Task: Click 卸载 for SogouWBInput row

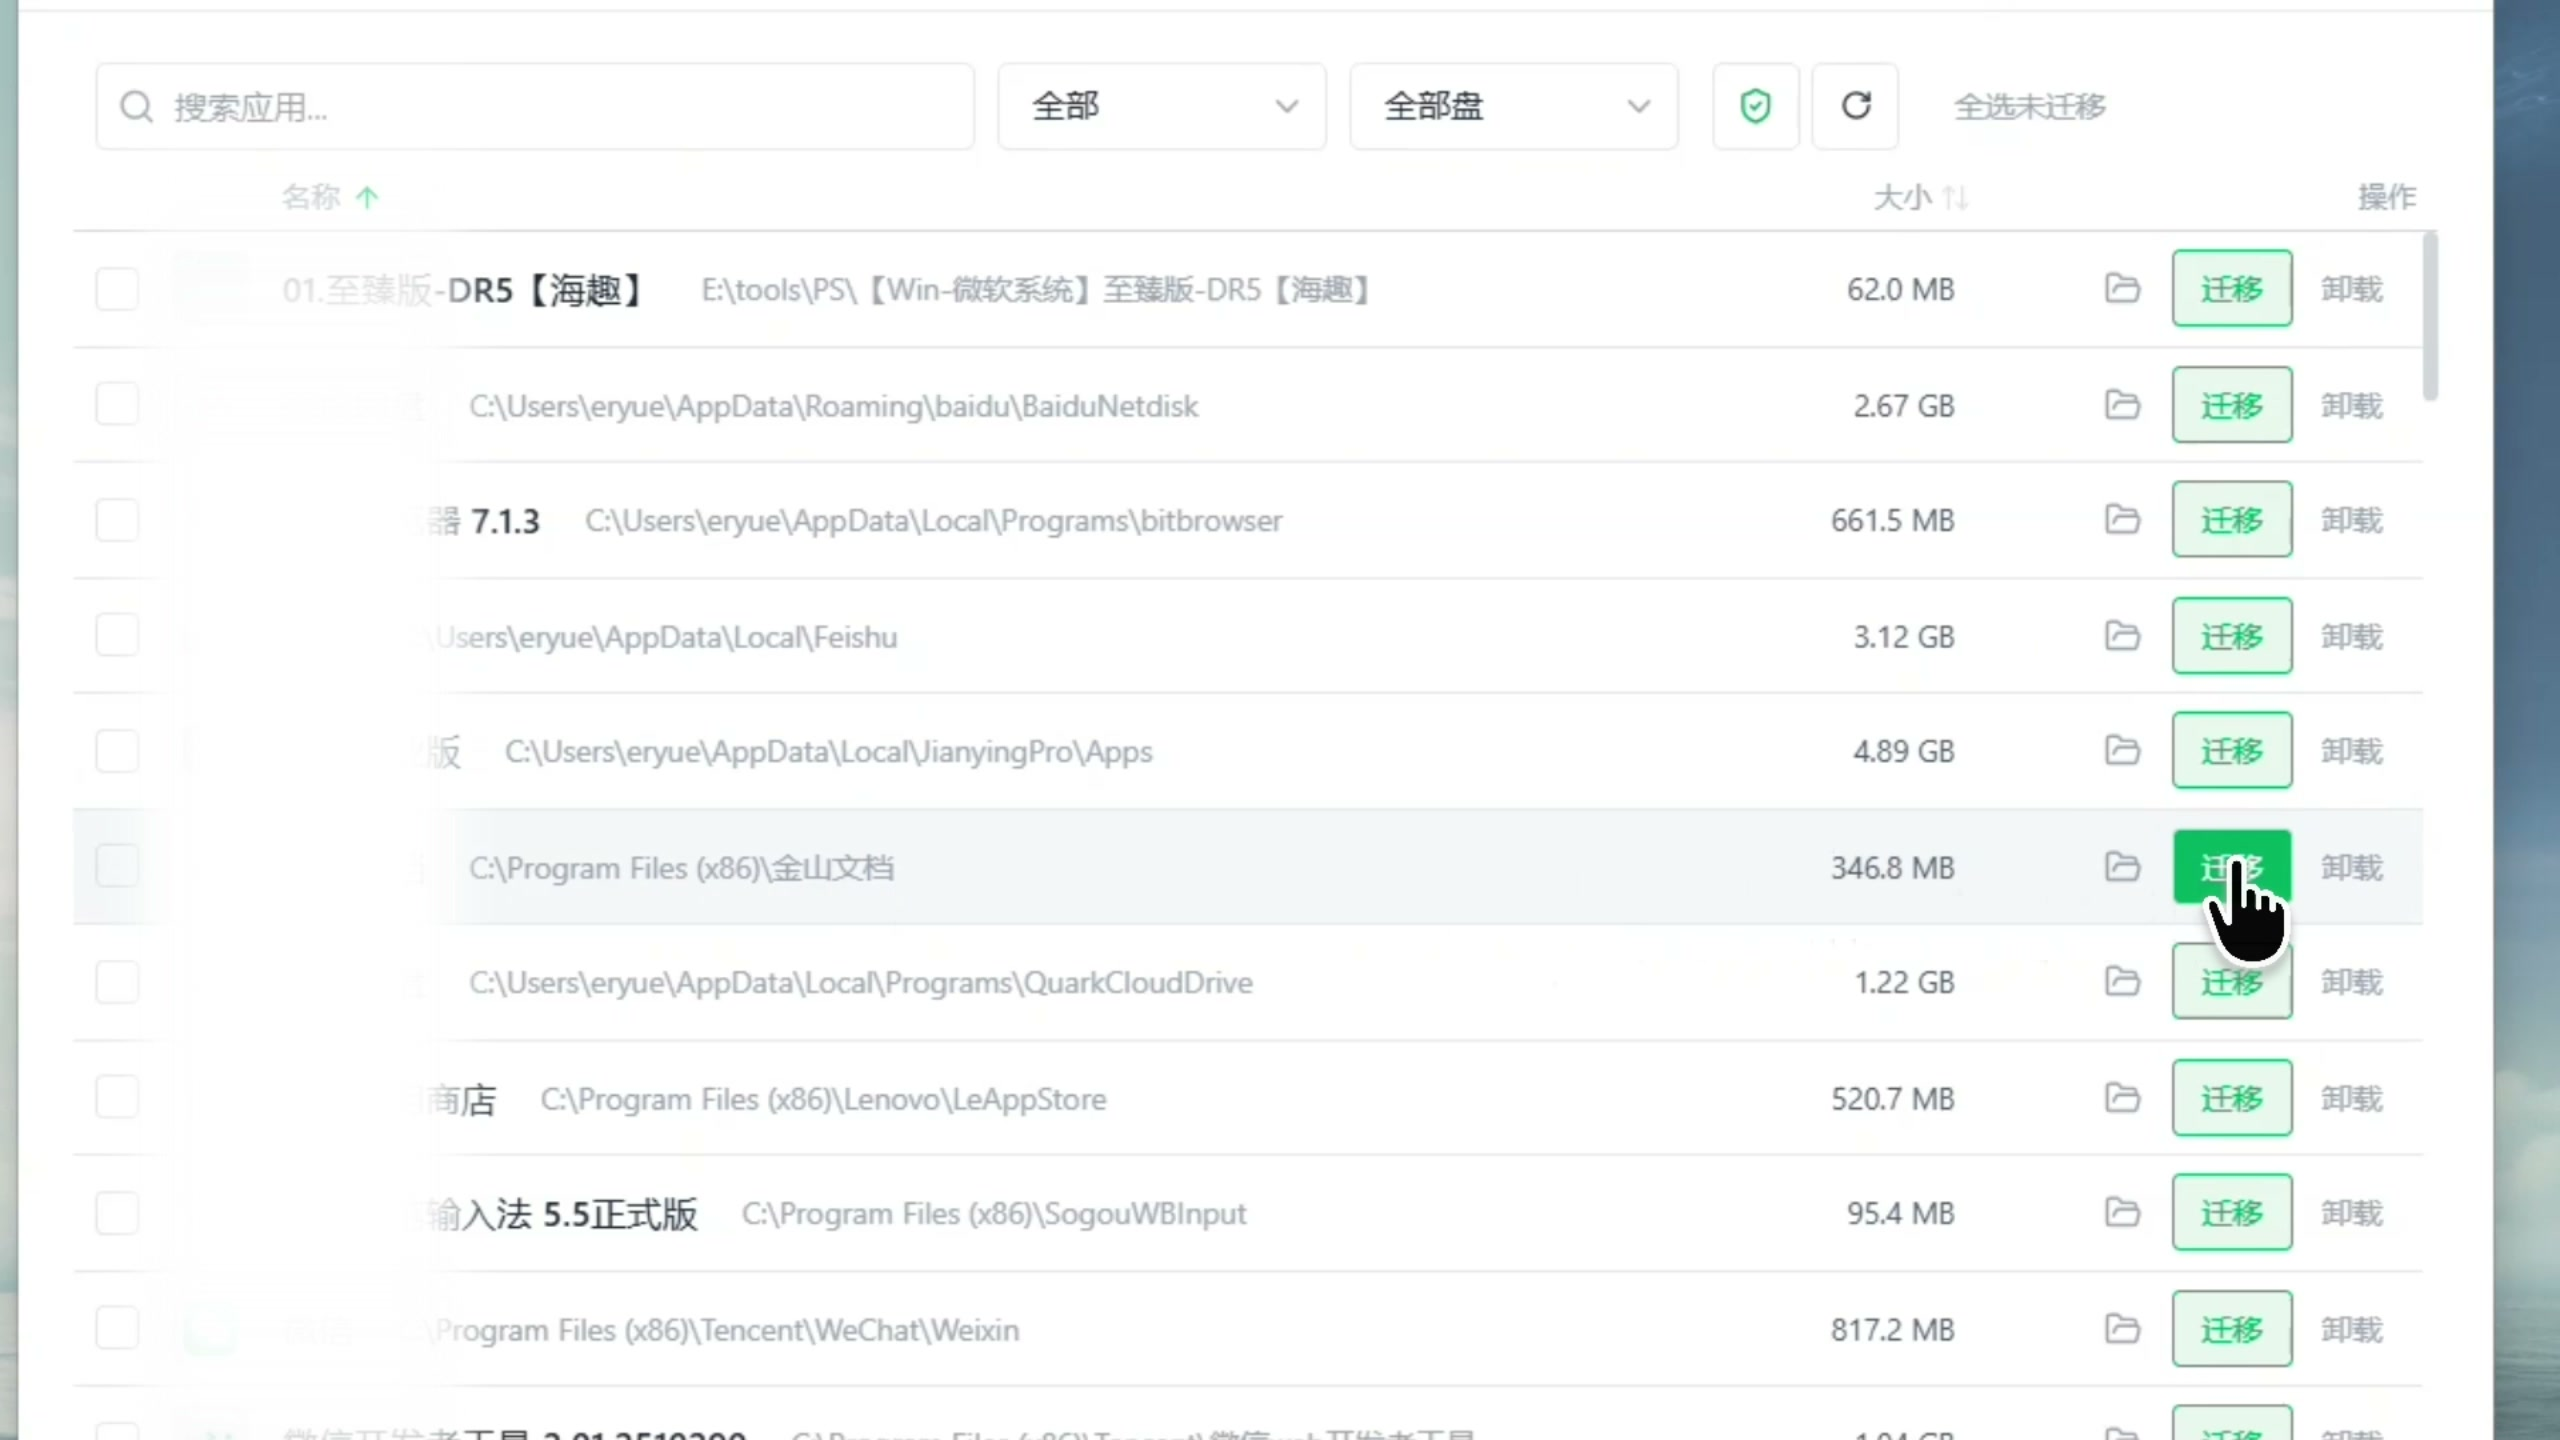Action: pos(2352,1213)
